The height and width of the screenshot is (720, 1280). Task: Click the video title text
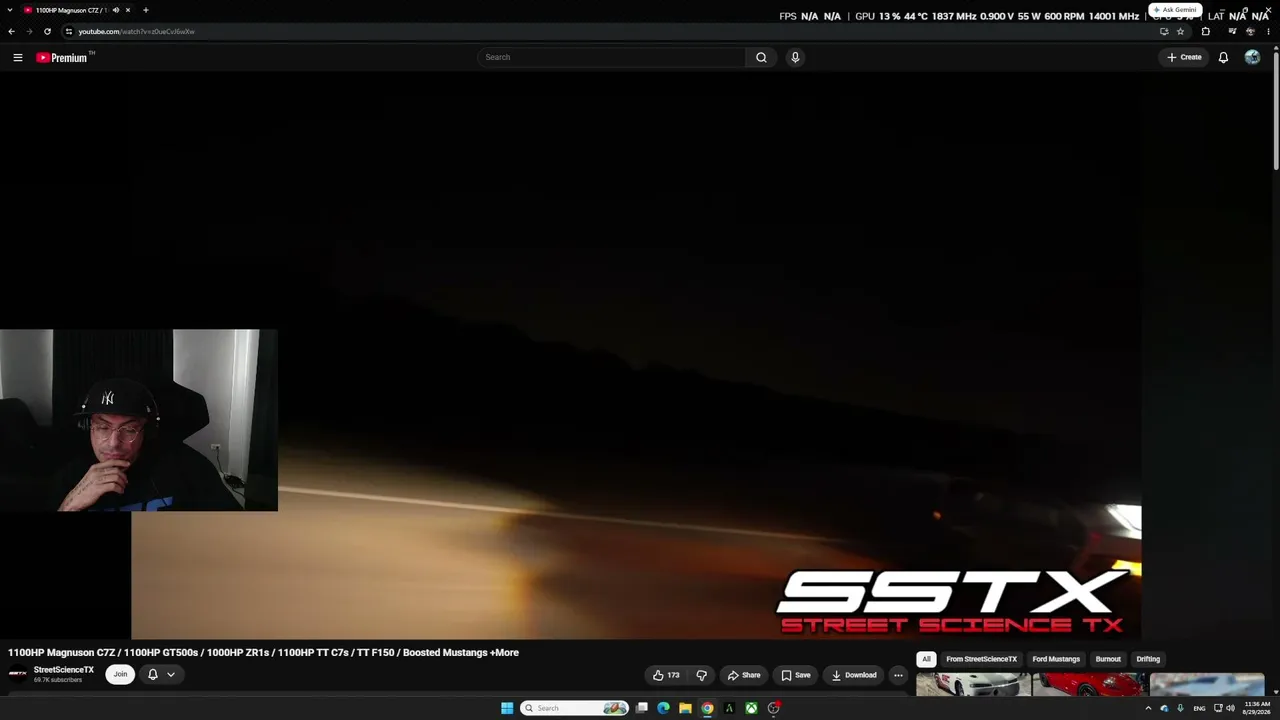pos(263,653)
